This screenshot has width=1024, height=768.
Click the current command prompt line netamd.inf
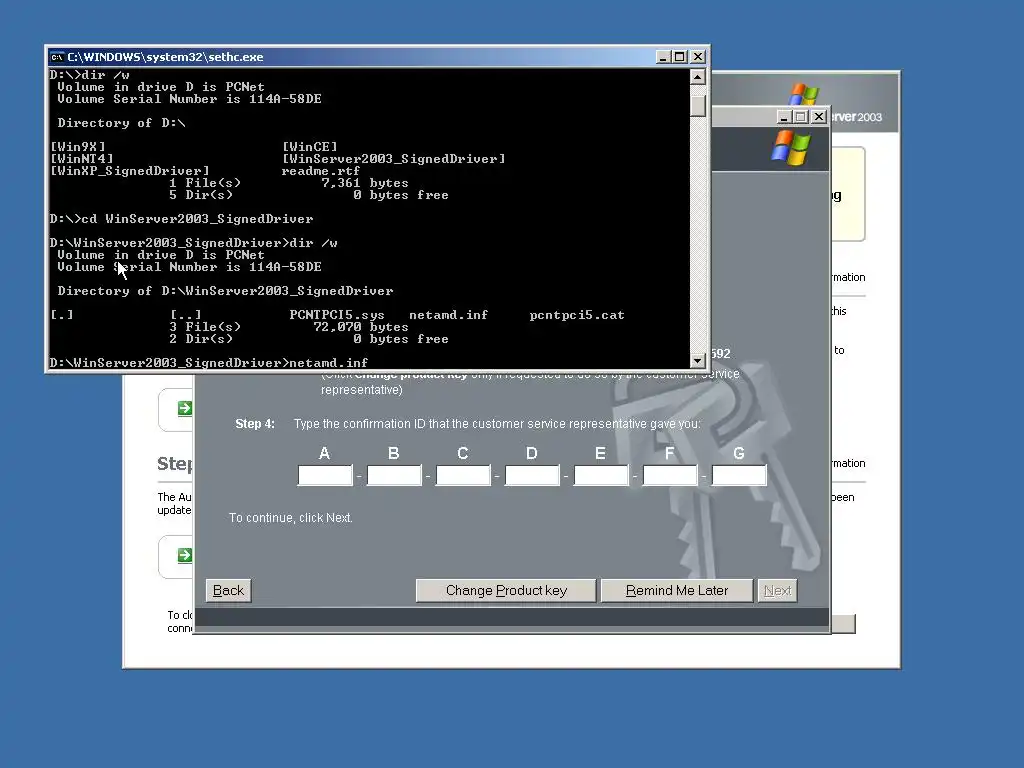[x=209, y=362]
